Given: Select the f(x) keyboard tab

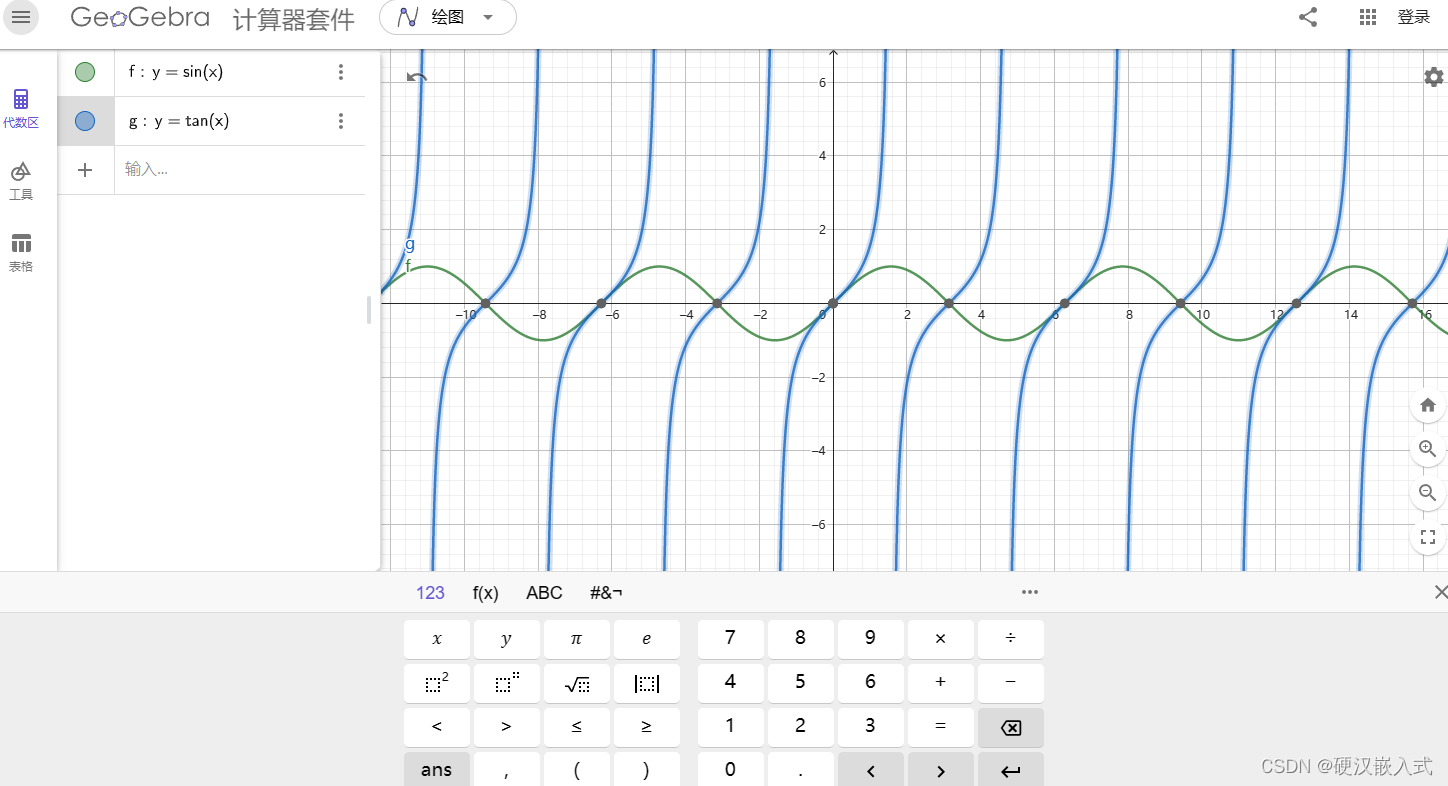Looking at the screenshot, I should [x=486, y=593].
